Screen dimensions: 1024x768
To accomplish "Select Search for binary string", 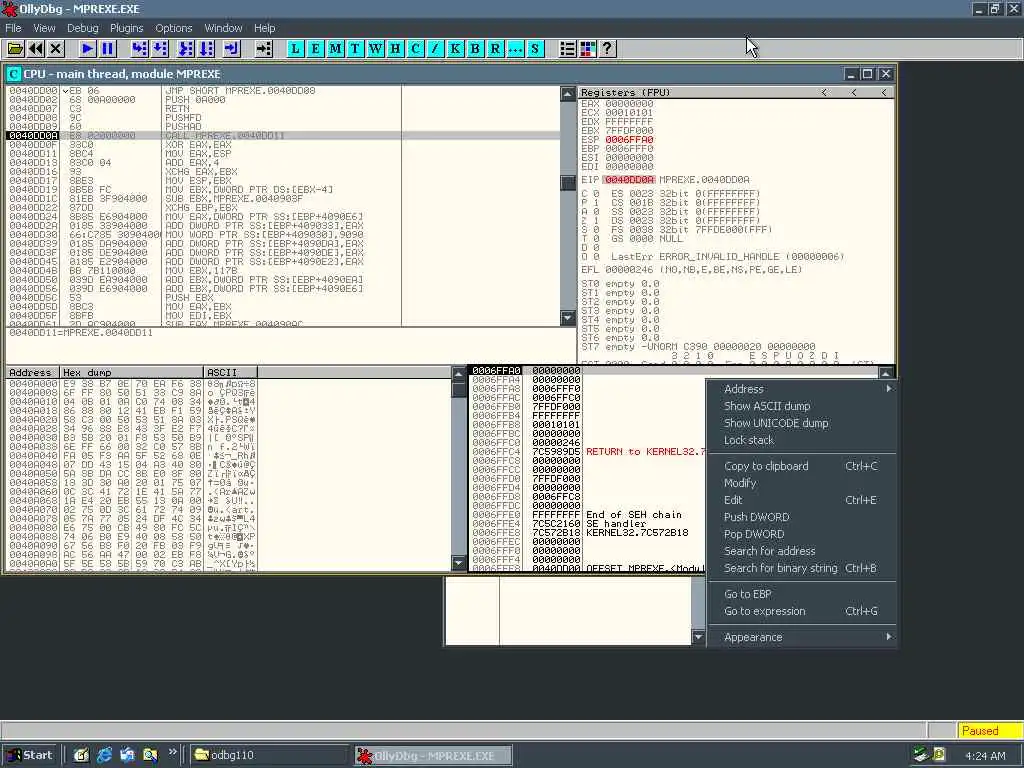I will point(803,568).
